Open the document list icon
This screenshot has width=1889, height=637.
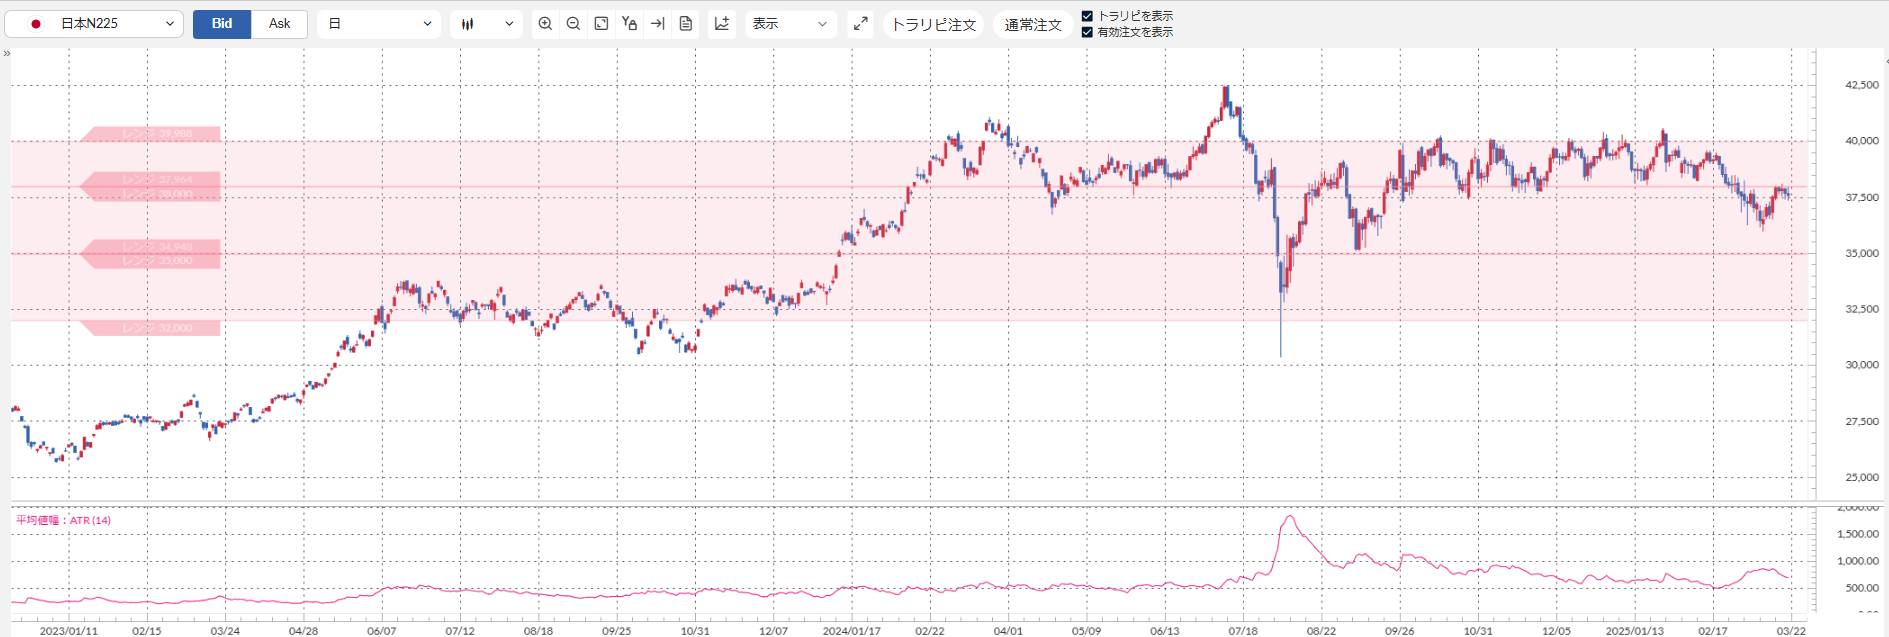tap(686, 23)
